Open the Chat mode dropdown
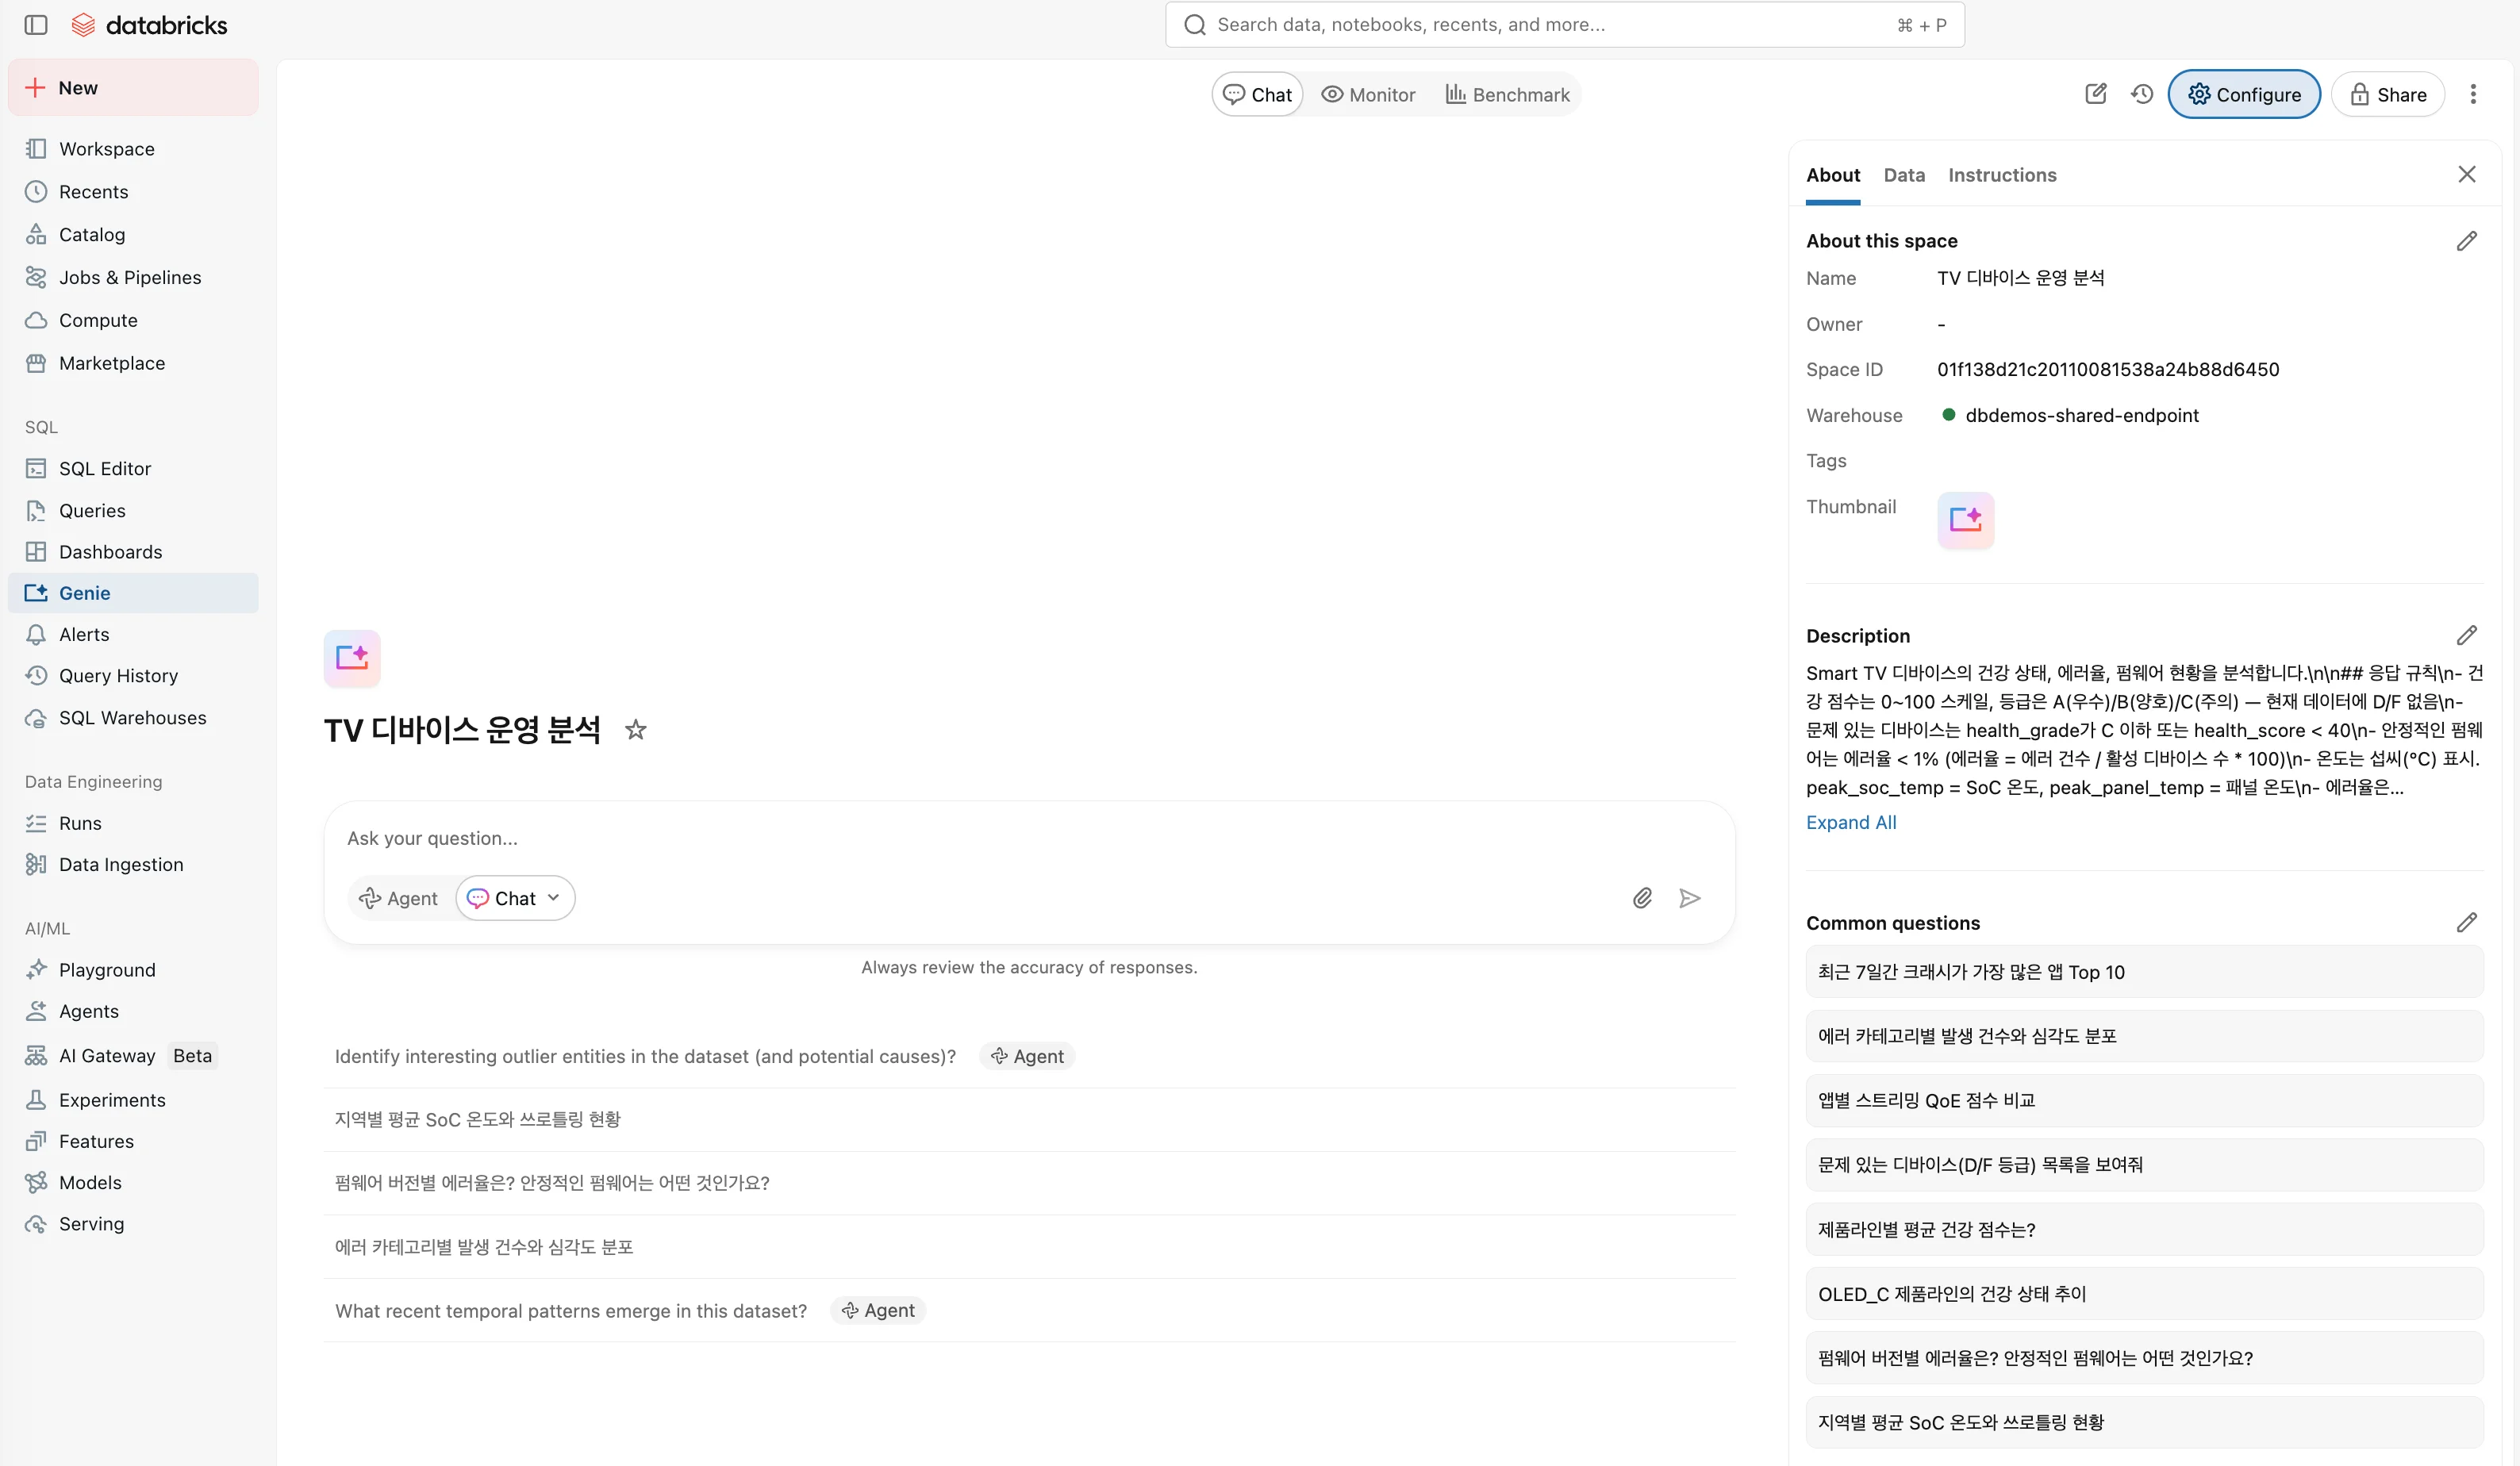Screen dimensions: 2520x1466 (x=515, y=898)
